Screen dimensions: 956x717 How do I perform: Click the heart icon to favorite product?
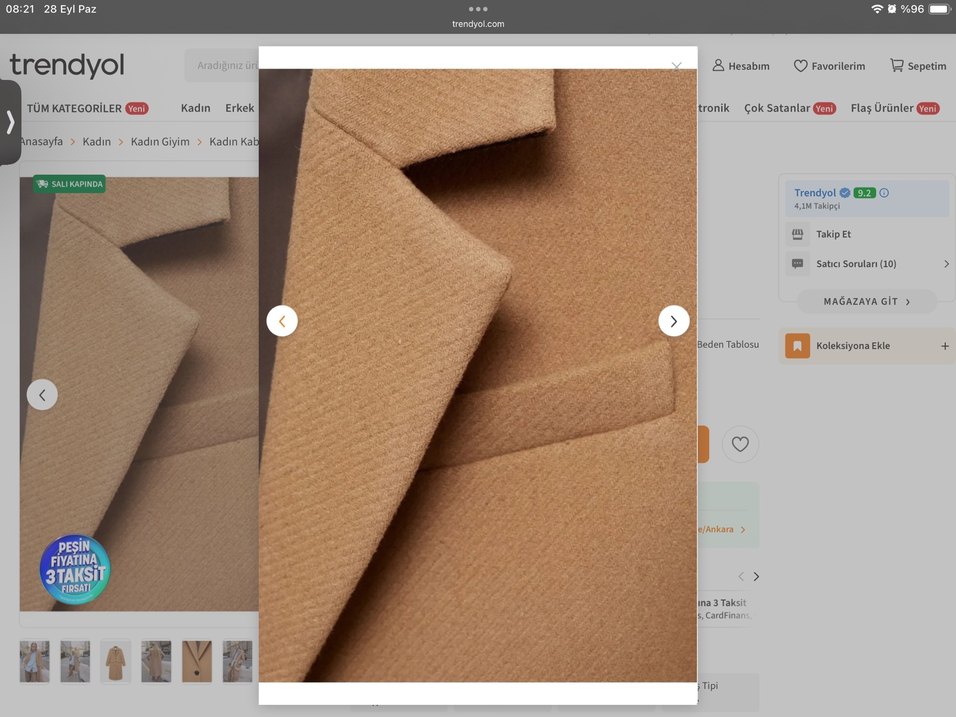pos(740,444)
